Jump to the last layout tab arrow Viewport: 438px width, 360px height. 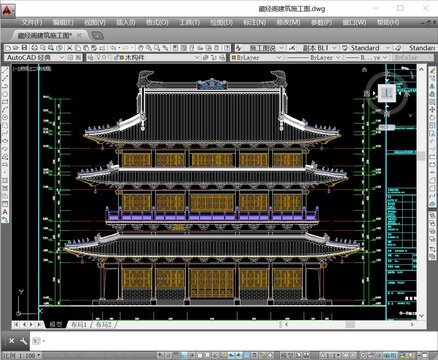pyautogui.click(x=39, y=324)
